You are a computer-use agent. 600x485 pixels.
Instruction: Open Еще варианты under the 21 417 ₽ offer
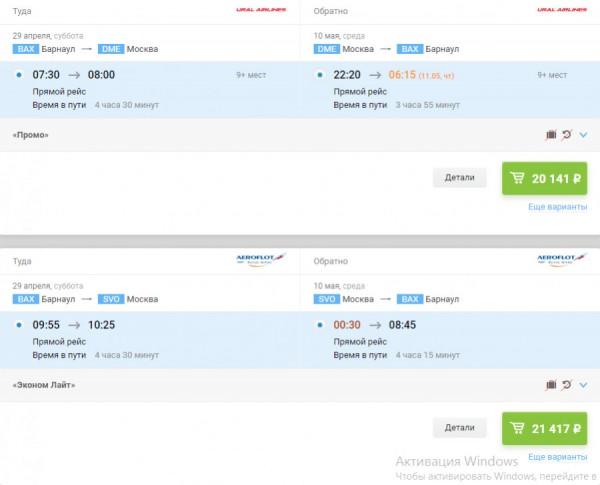[558, 457]
